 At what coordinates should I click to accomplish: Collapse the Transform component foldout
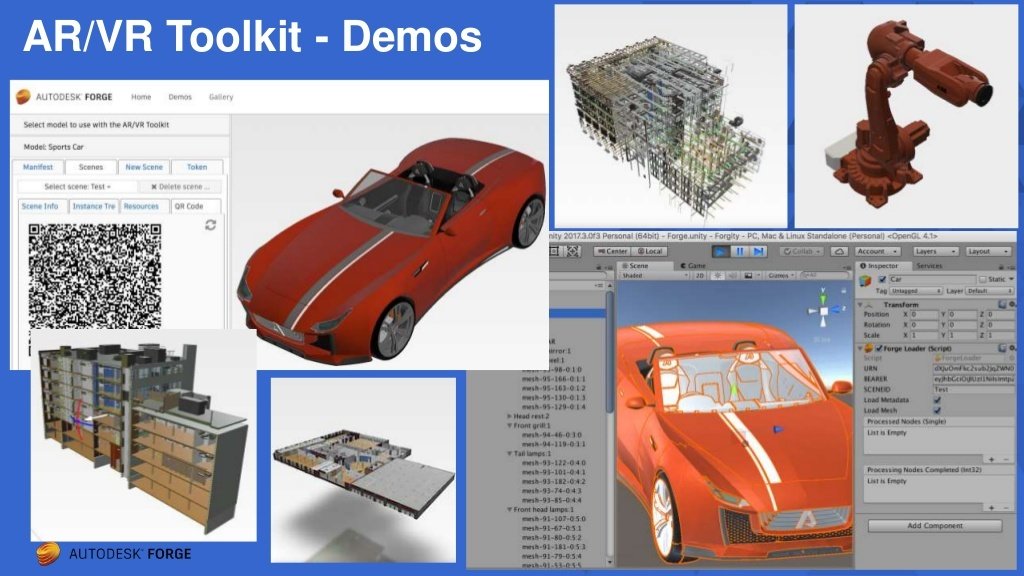[861, 305]
